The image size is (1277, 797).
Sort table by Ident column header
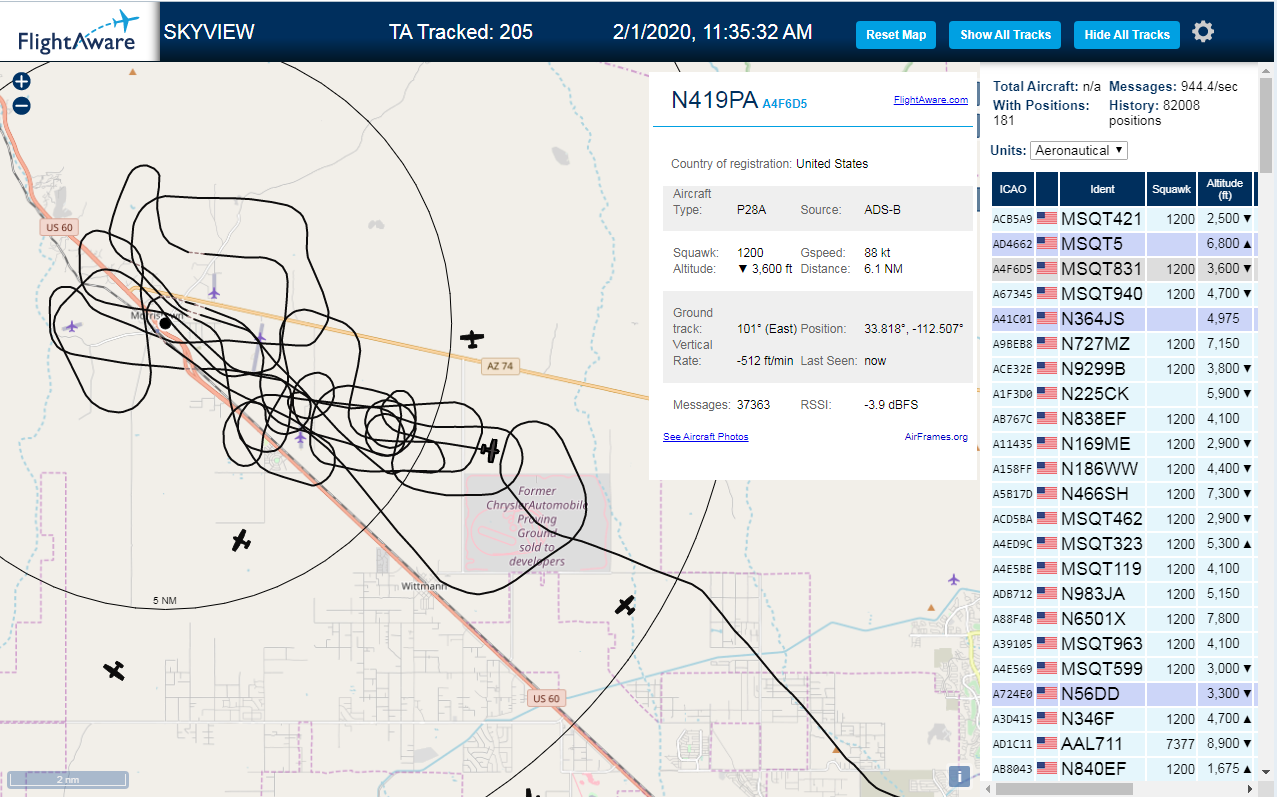click(1102, 189)
